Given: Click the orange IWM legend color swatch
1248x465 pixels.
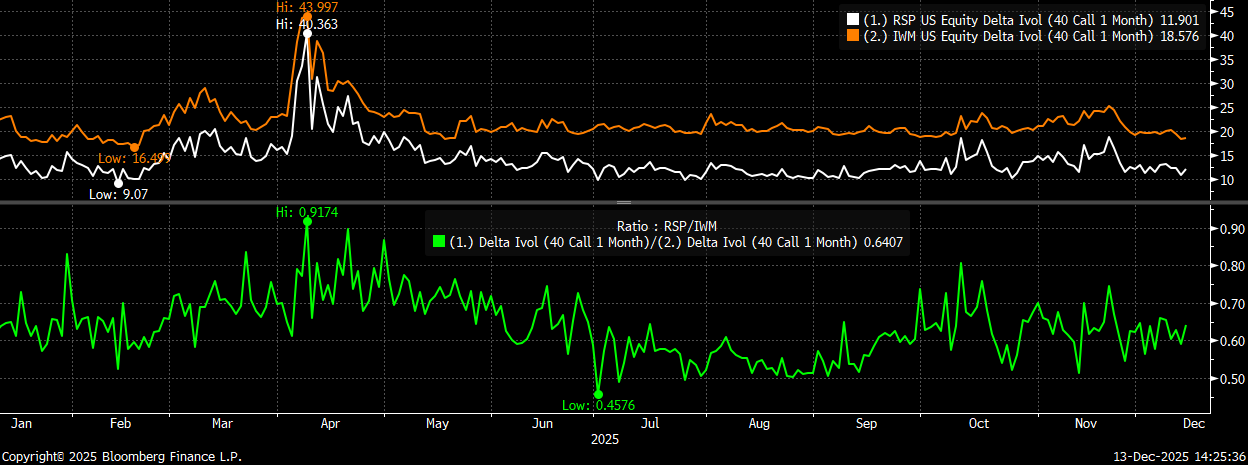Looking at the screenshot, I should tap(853, 35).
